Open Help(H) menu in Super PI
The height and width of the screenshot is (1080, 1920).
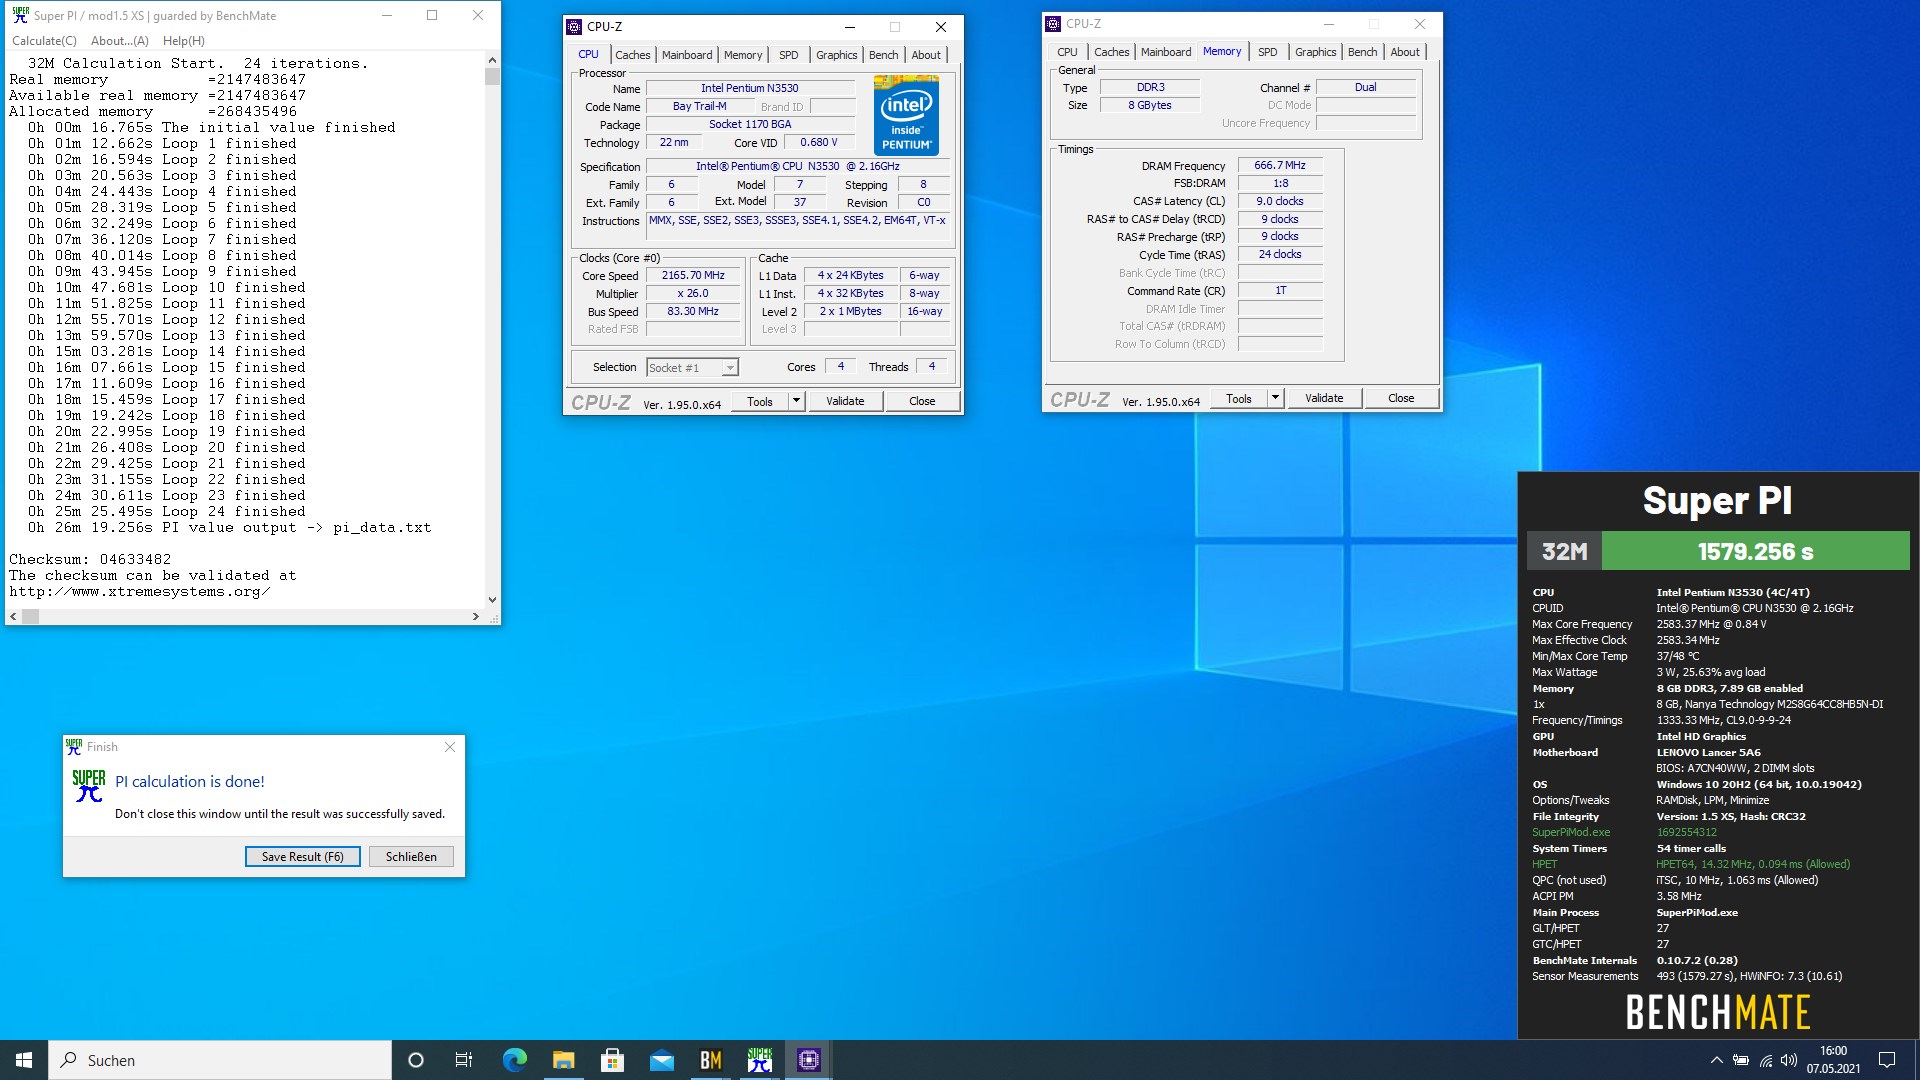coord(184,41)
